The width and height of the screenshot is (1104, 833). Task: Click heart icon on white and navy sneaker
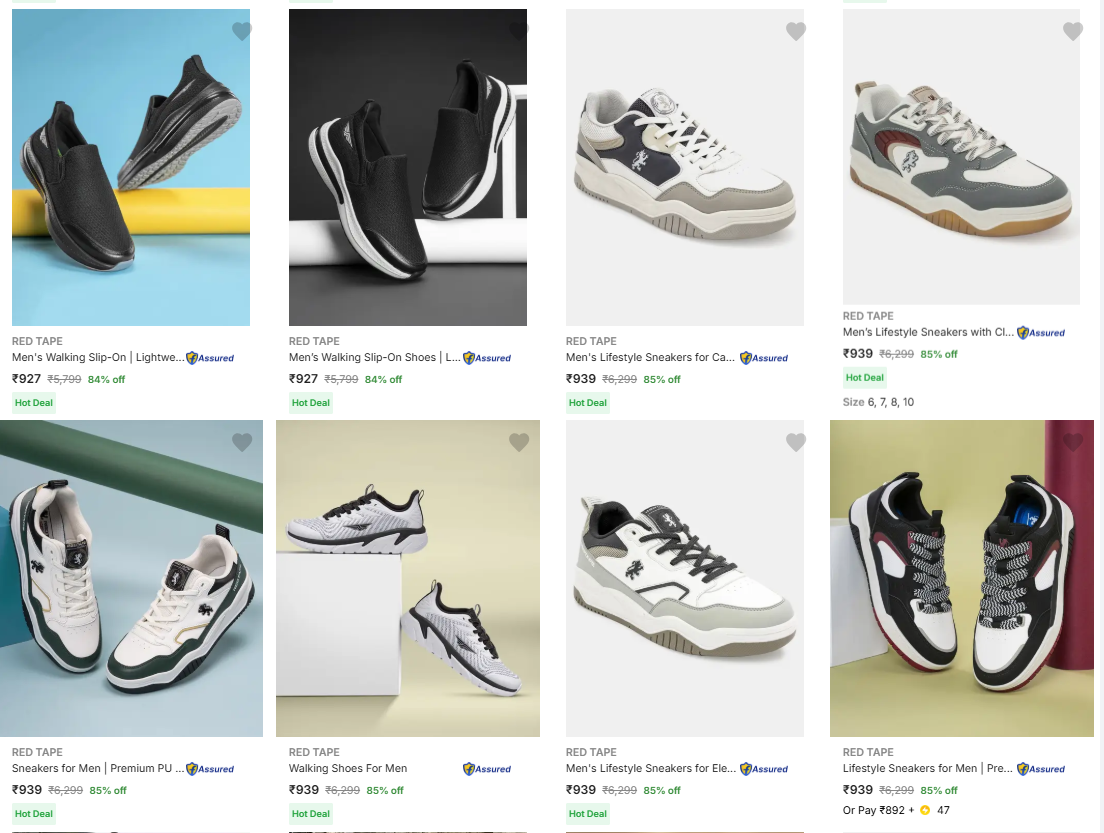796,32
